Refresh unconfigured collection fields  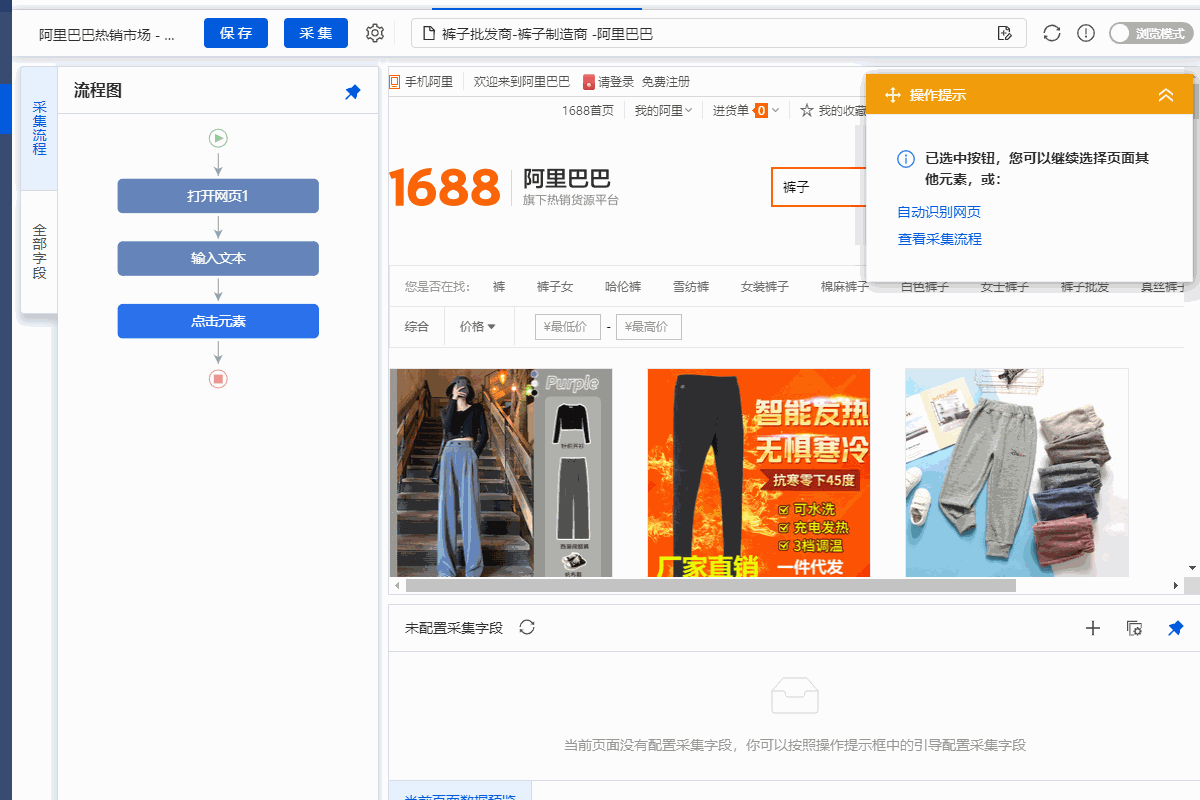(x=527, y=627)
